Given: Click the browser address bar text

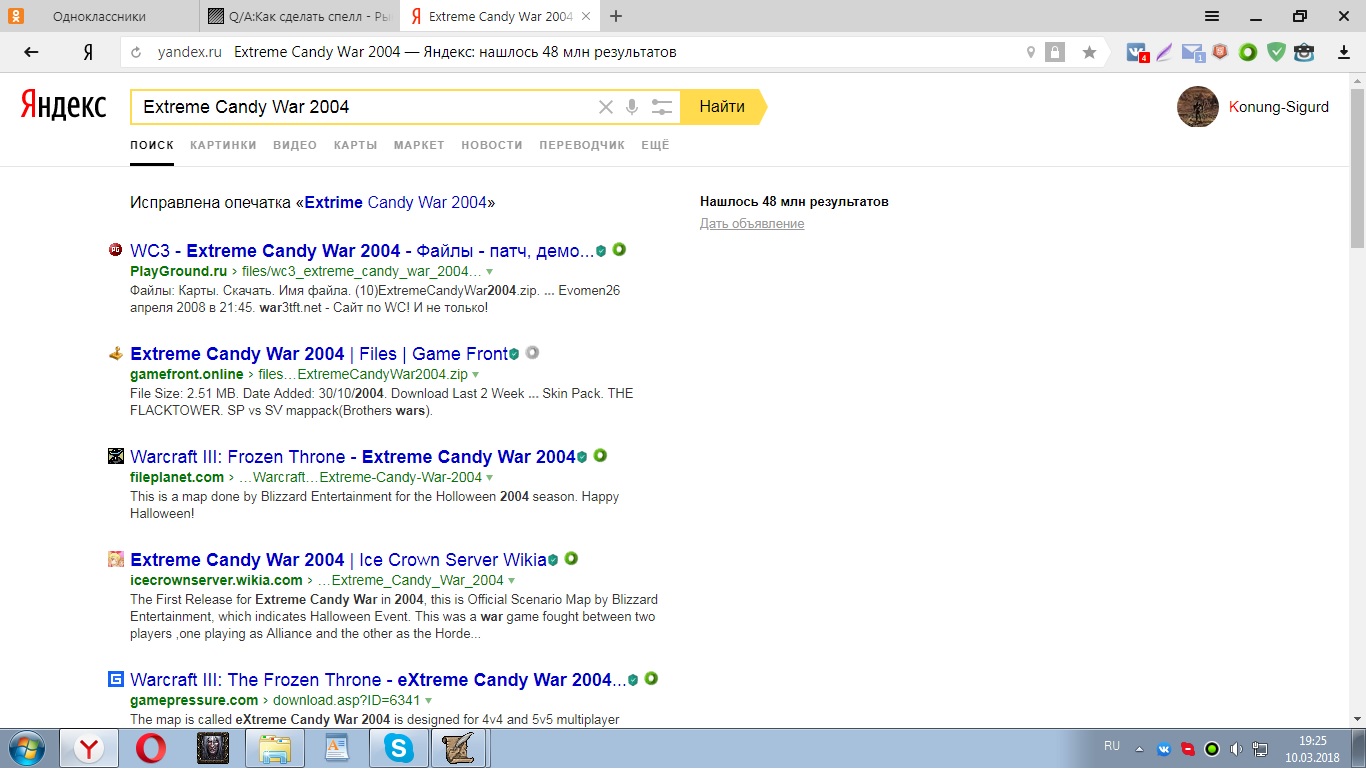Looking at the screenshot, I should coord(455,52).
